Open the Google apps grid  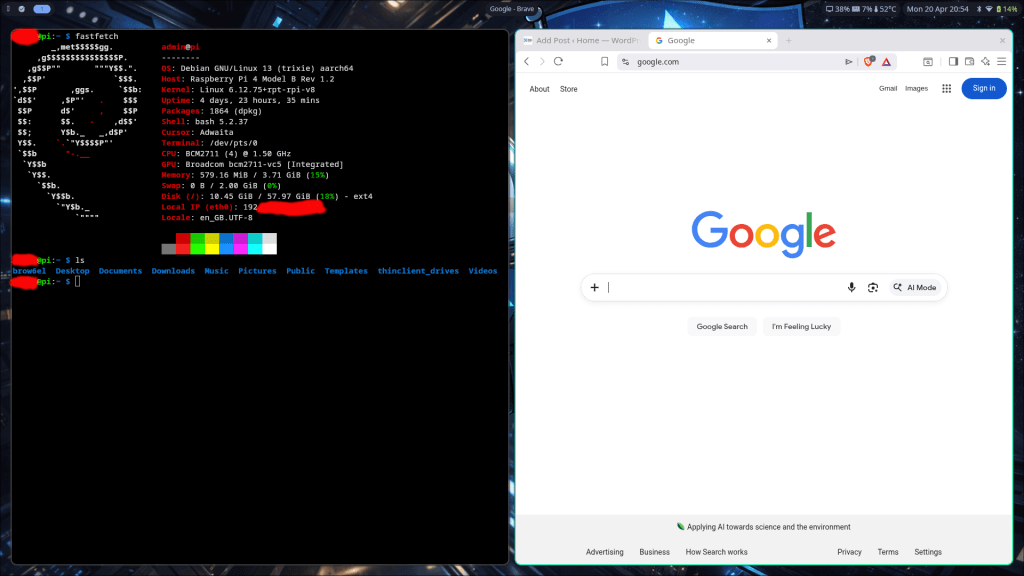(x=946, y=88)
